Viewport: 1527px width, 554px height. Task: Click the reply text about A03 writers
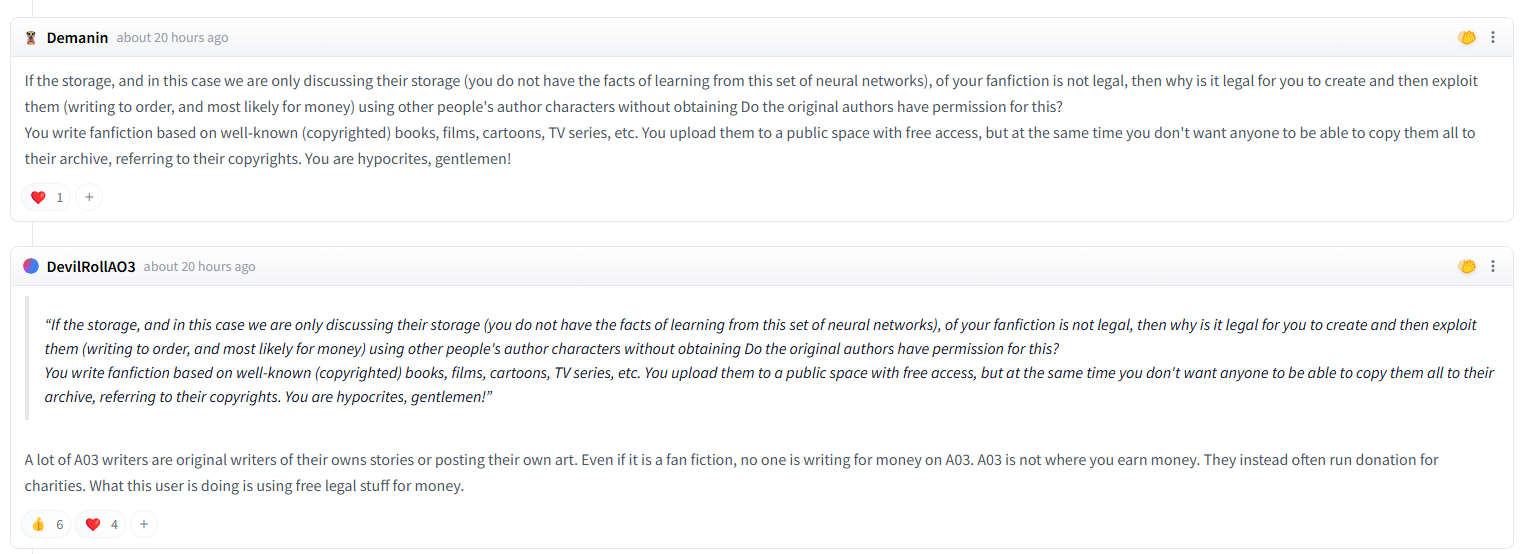(731, 473)
